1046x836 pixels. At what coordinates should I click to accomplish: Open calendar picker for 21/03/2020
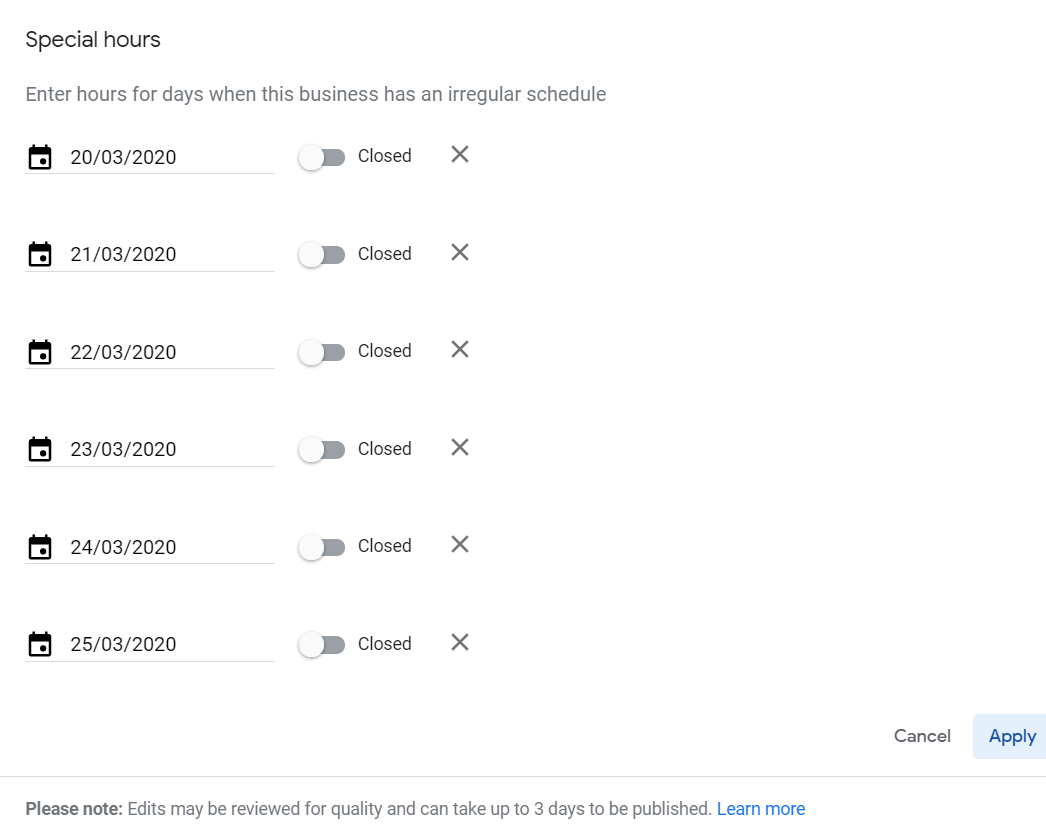tap(40, 254)
